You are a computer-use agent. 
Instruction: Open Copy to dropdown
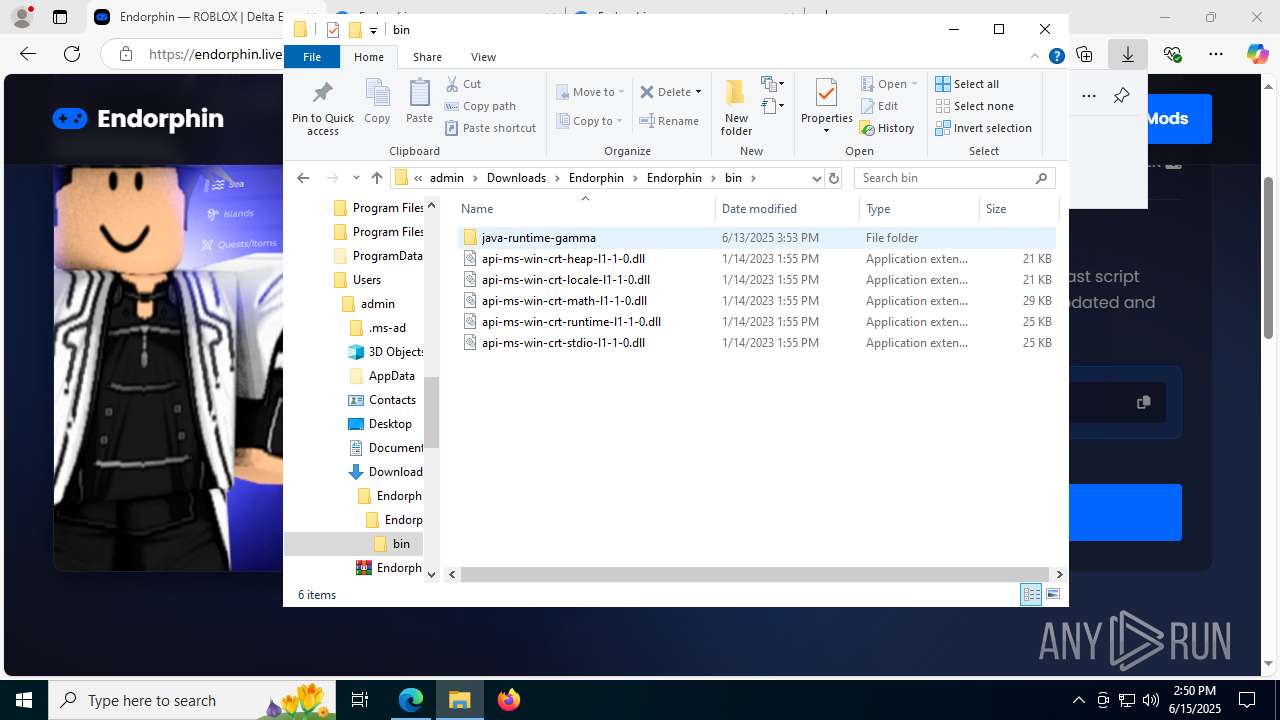(590, 121)
